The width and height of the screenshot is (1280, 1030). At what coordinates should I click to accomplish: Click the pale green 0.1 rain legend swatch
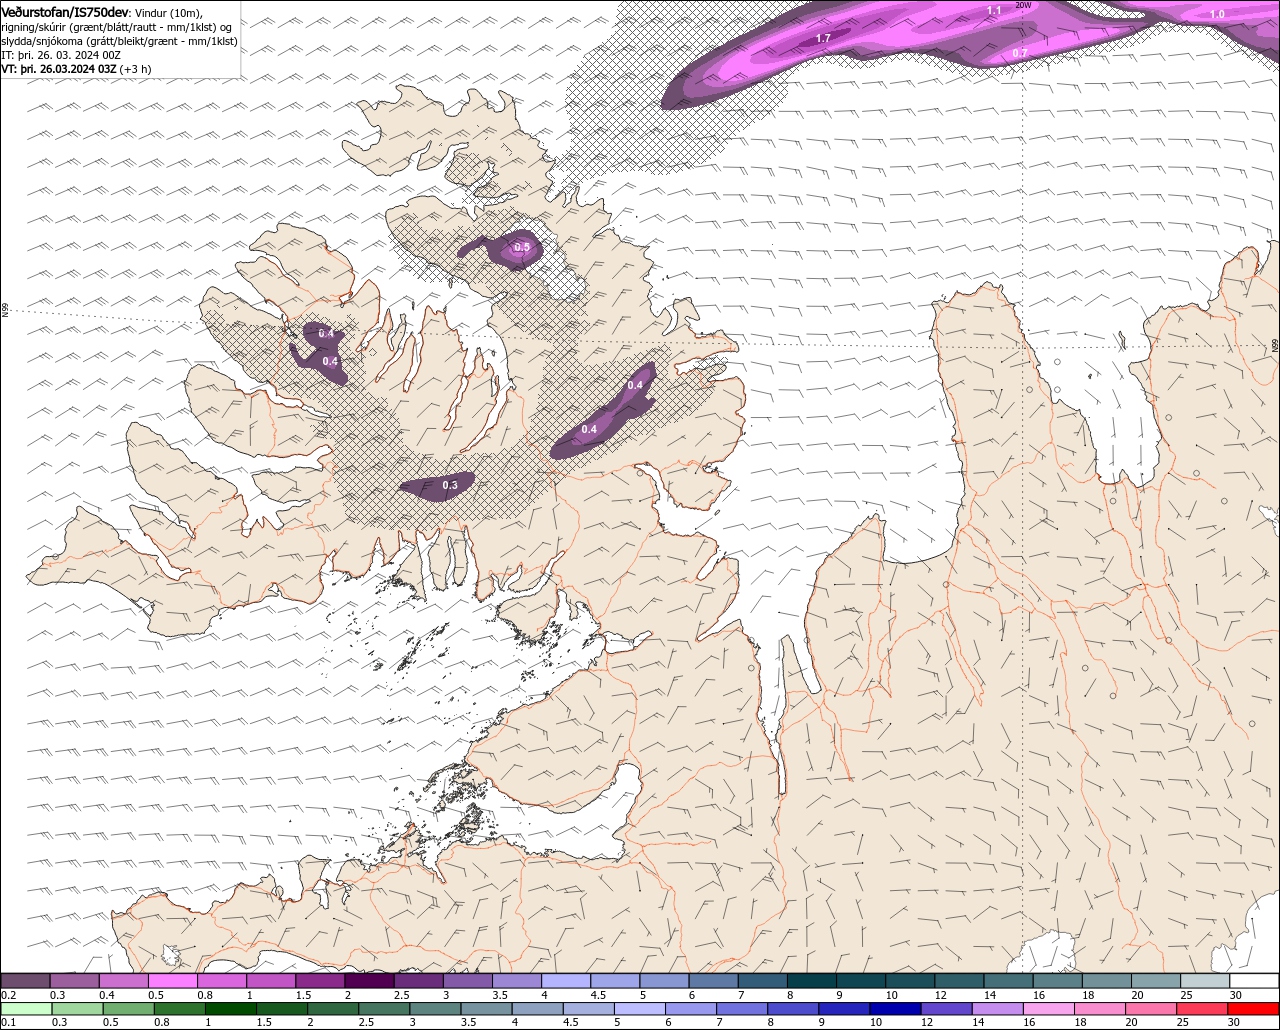click(26, 1008)
